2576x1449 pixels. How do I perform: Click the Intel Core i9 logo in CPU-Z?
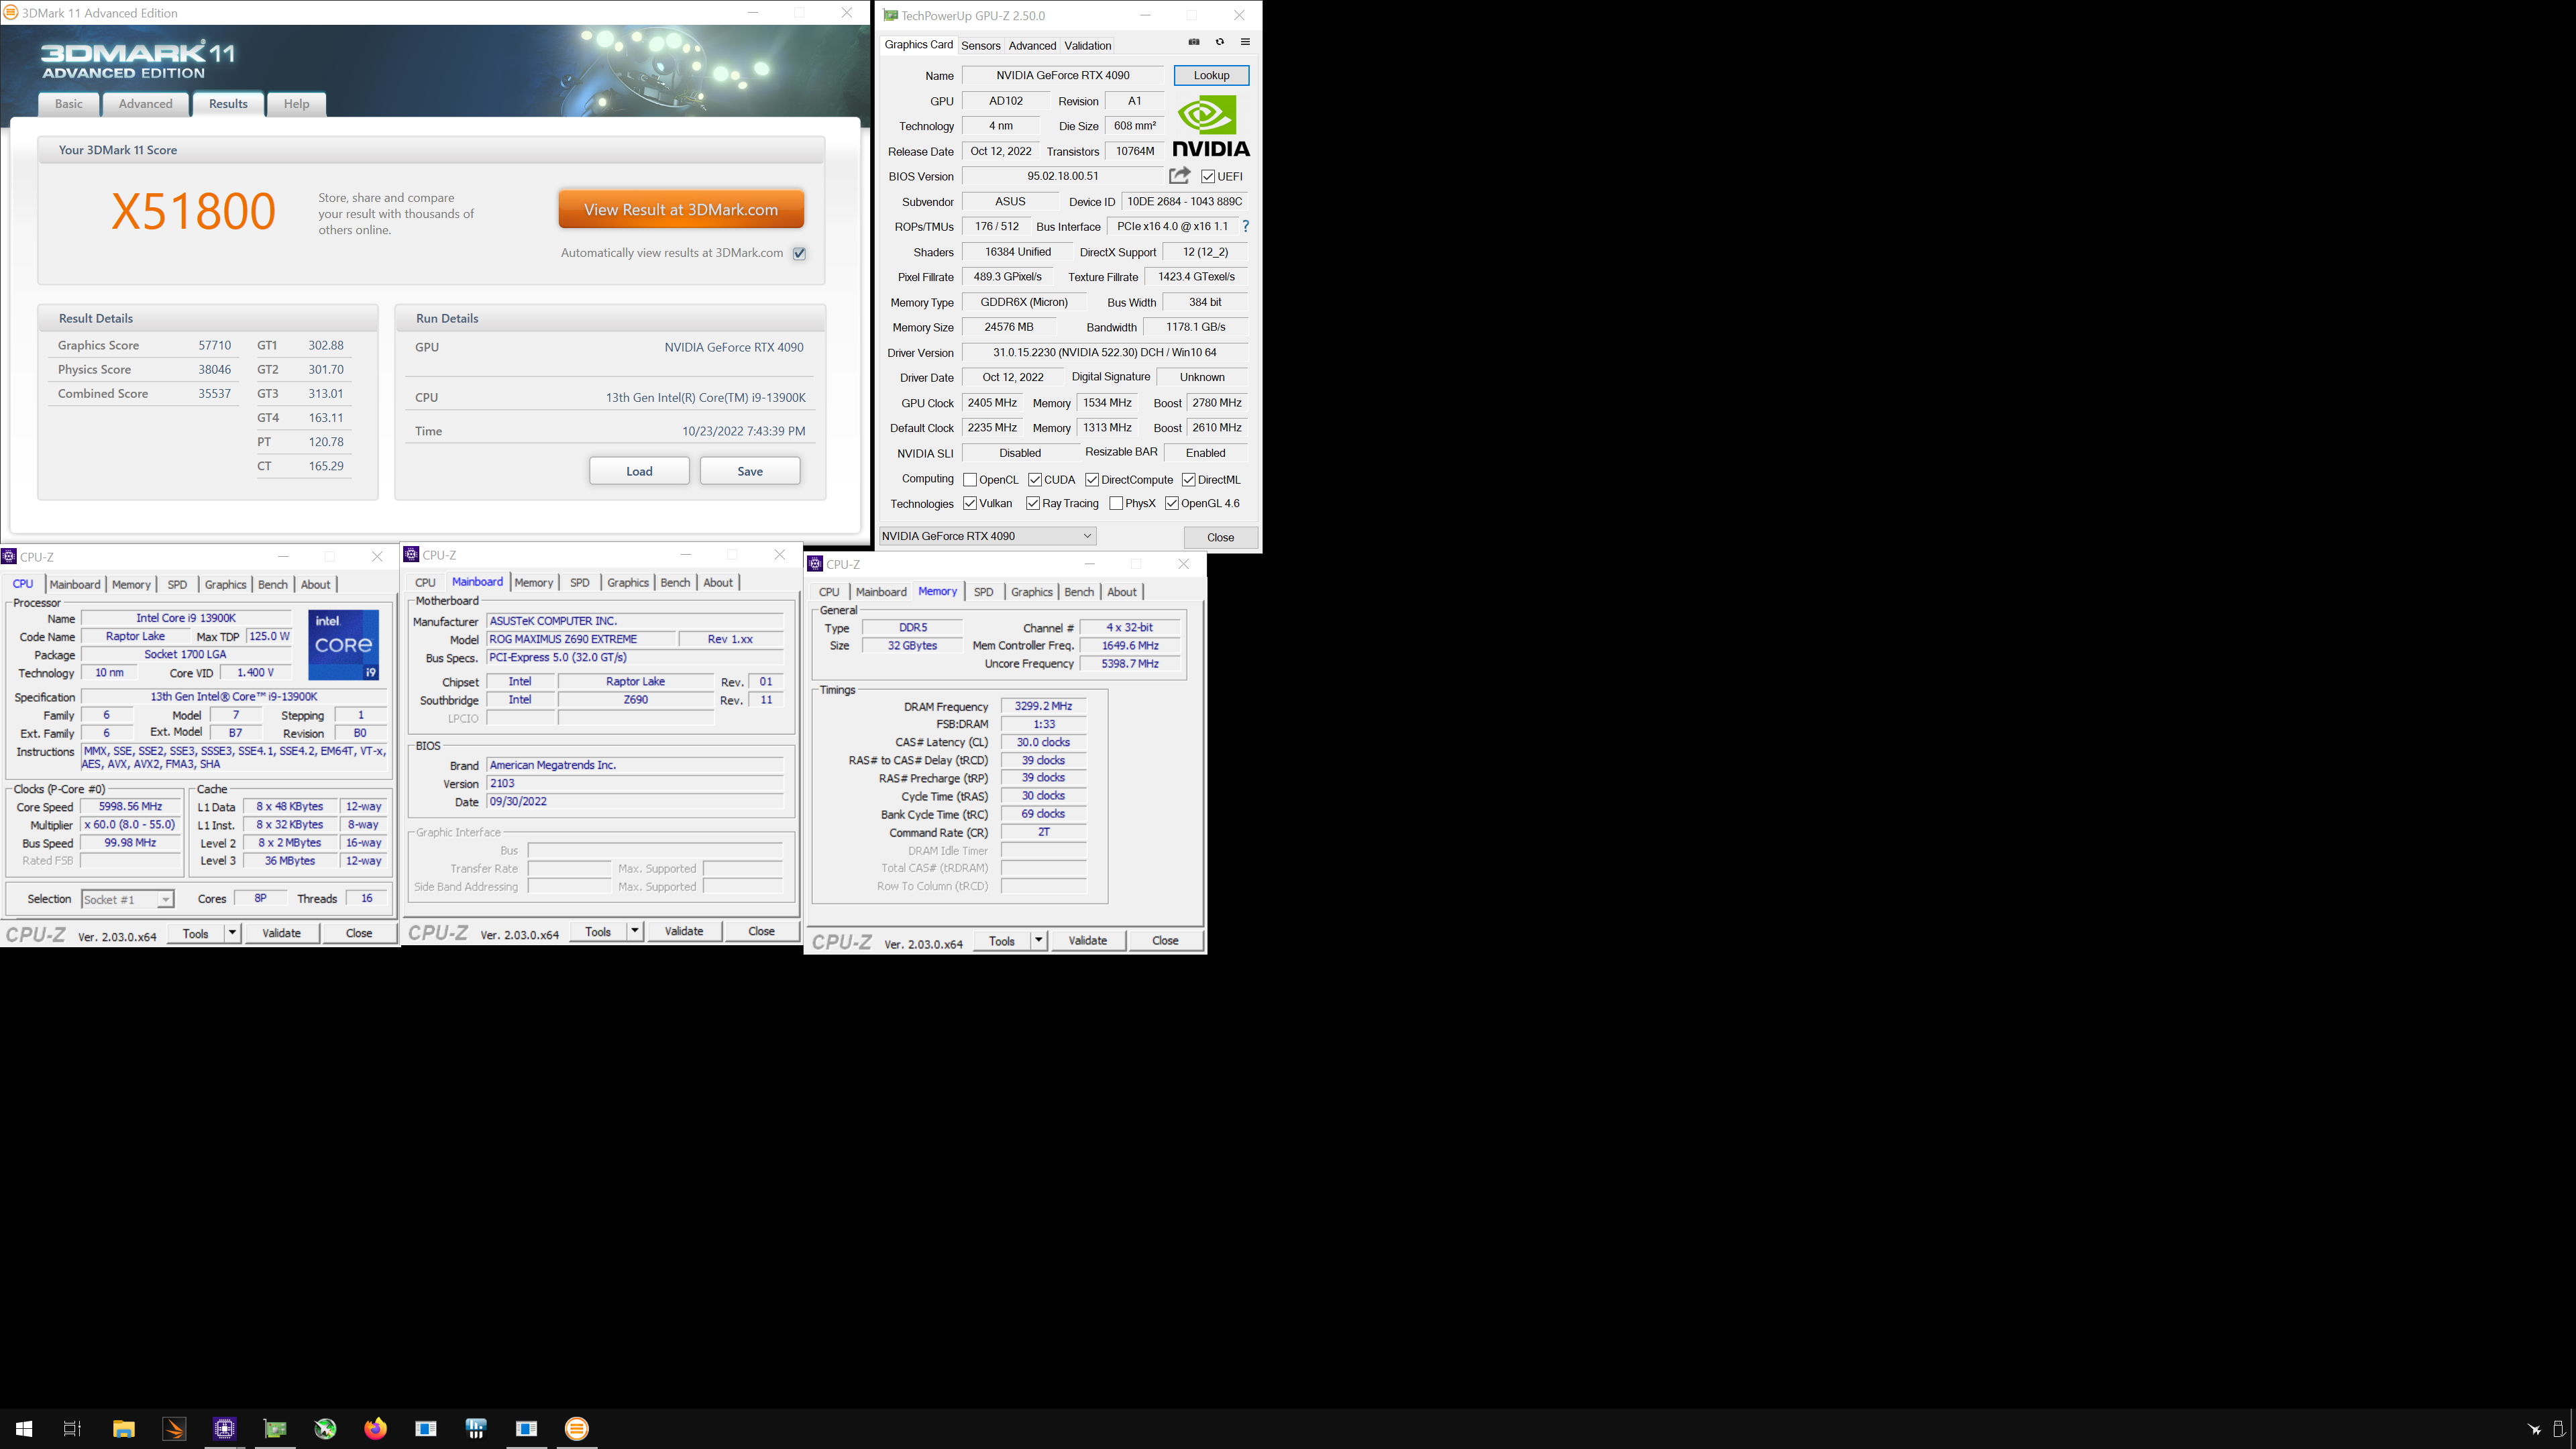(x=343, y=645)
